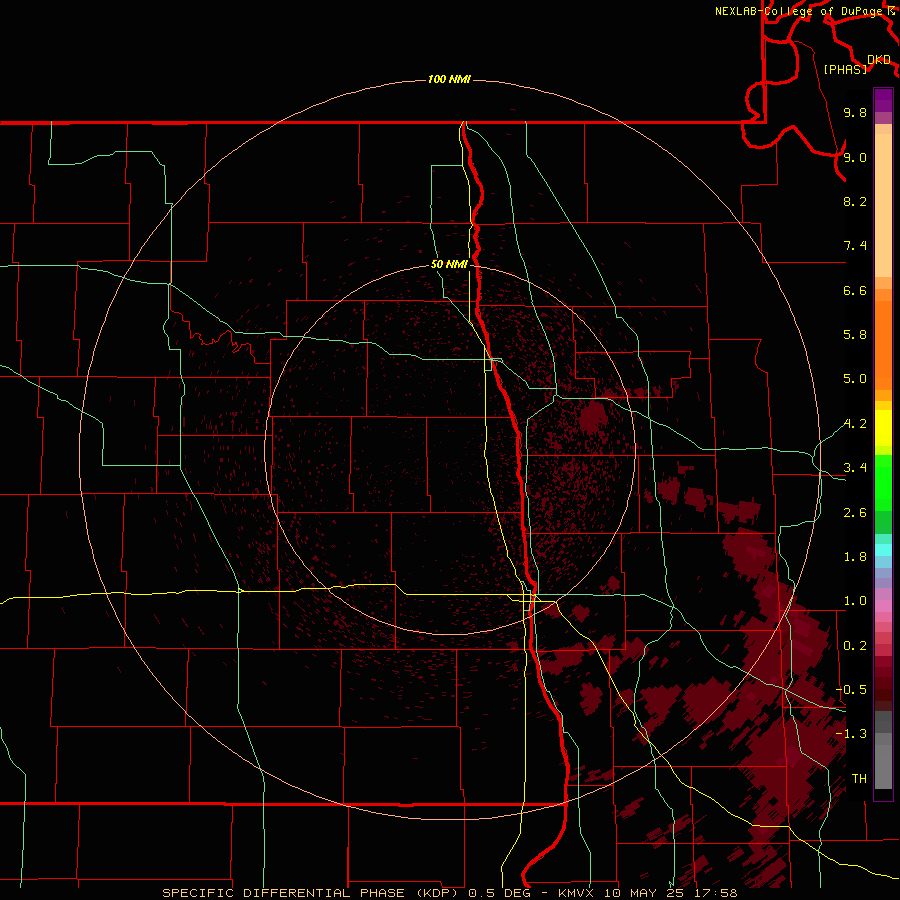Click the "TH" threshold label on the legend
The height and width of the screenshot is (900, 900).
(x=859, y=779)
